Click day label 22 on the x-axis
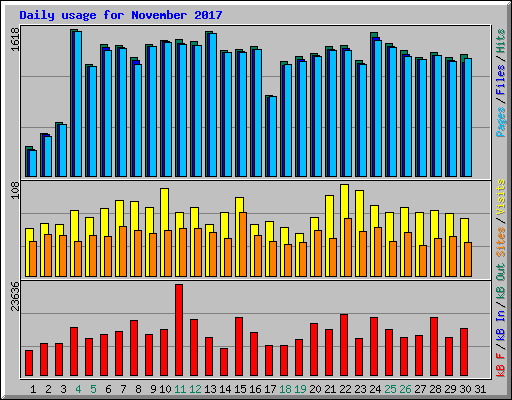Viewport: 512px width, 400px height. pos(345,389)
